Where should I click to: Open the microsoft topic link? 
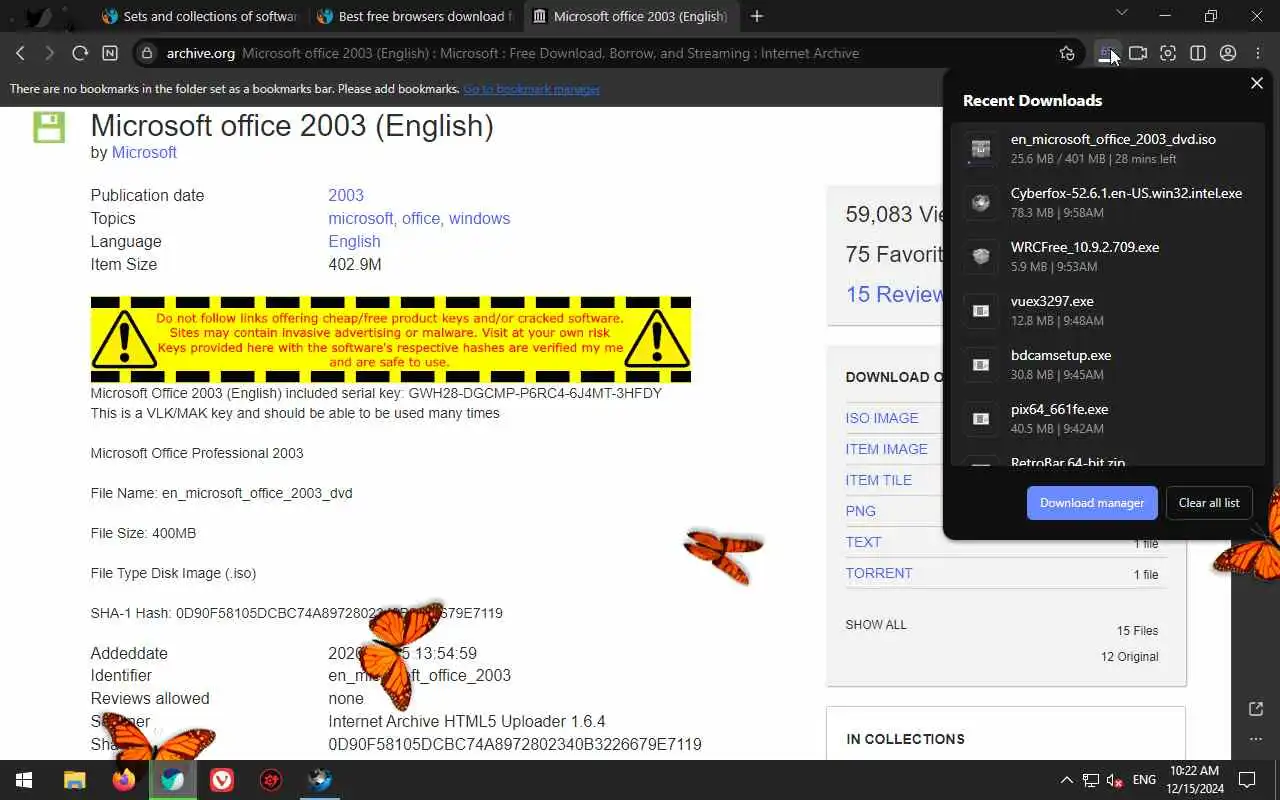pos(361,218)
